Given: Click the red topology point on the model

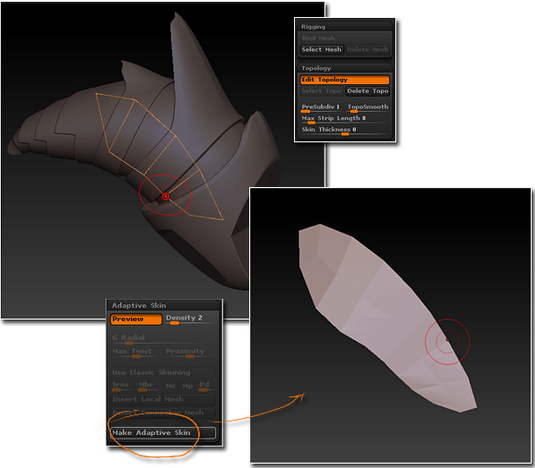Looking at the screenshot, I should point(165,196).
